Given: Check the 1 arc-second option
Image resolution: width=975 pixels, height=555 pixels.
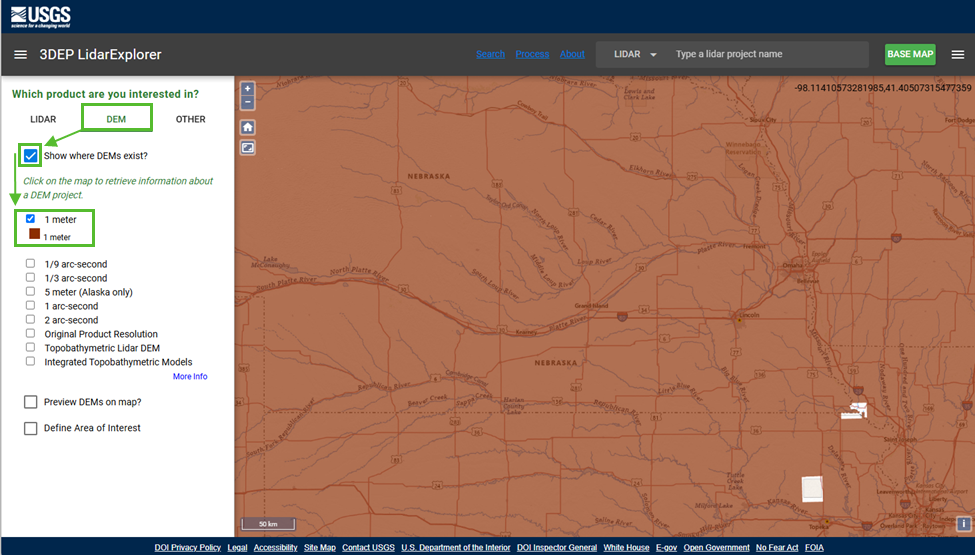Looking at the screenshot, I should pos(30,305).
